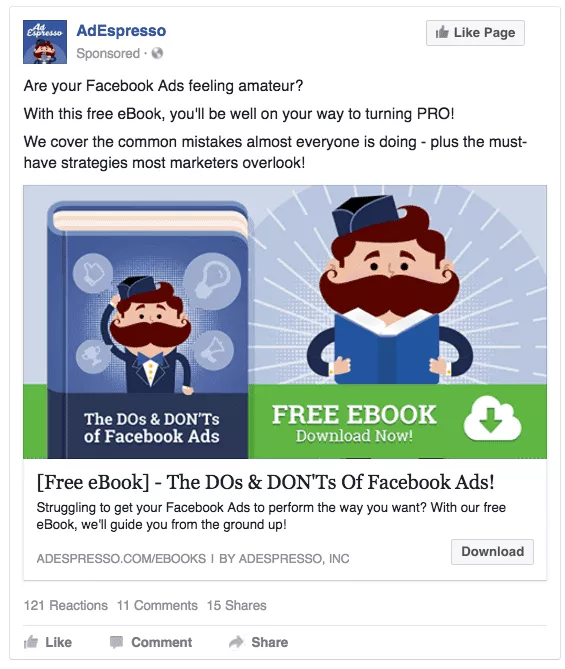
Task: Click the lightbulb icon on book cover
Action: [x=212, y=281]
